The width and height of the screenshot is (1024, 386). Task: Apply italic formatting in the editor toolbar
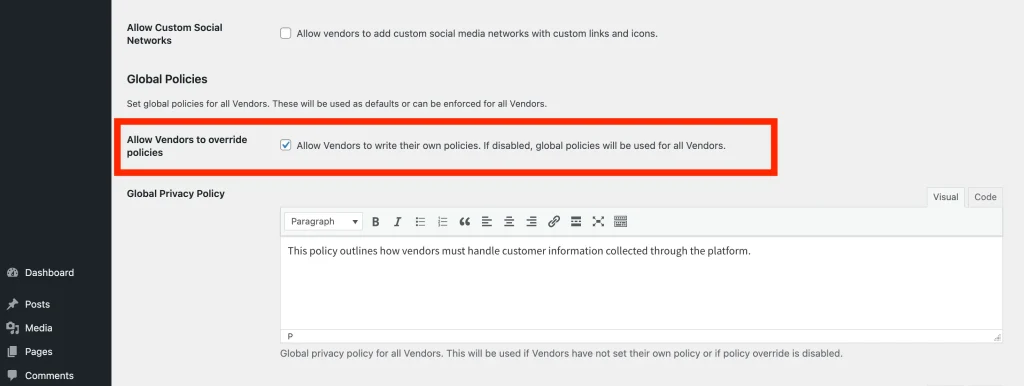397,222
